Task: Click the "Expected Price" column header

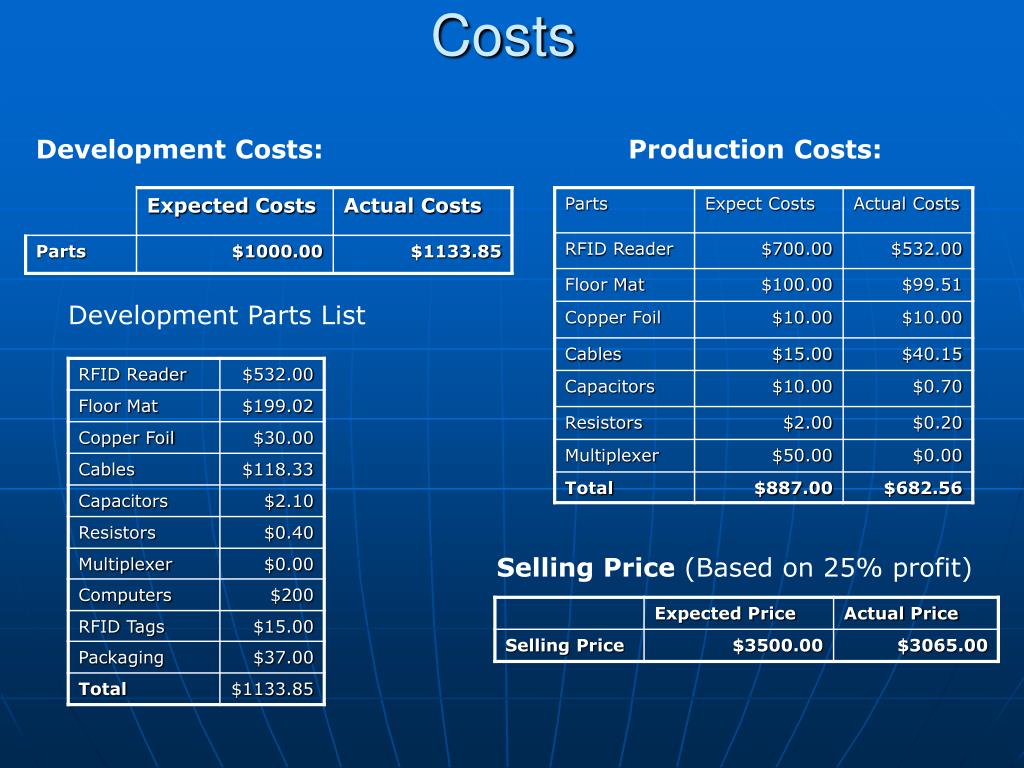Action: coord(725,614)
